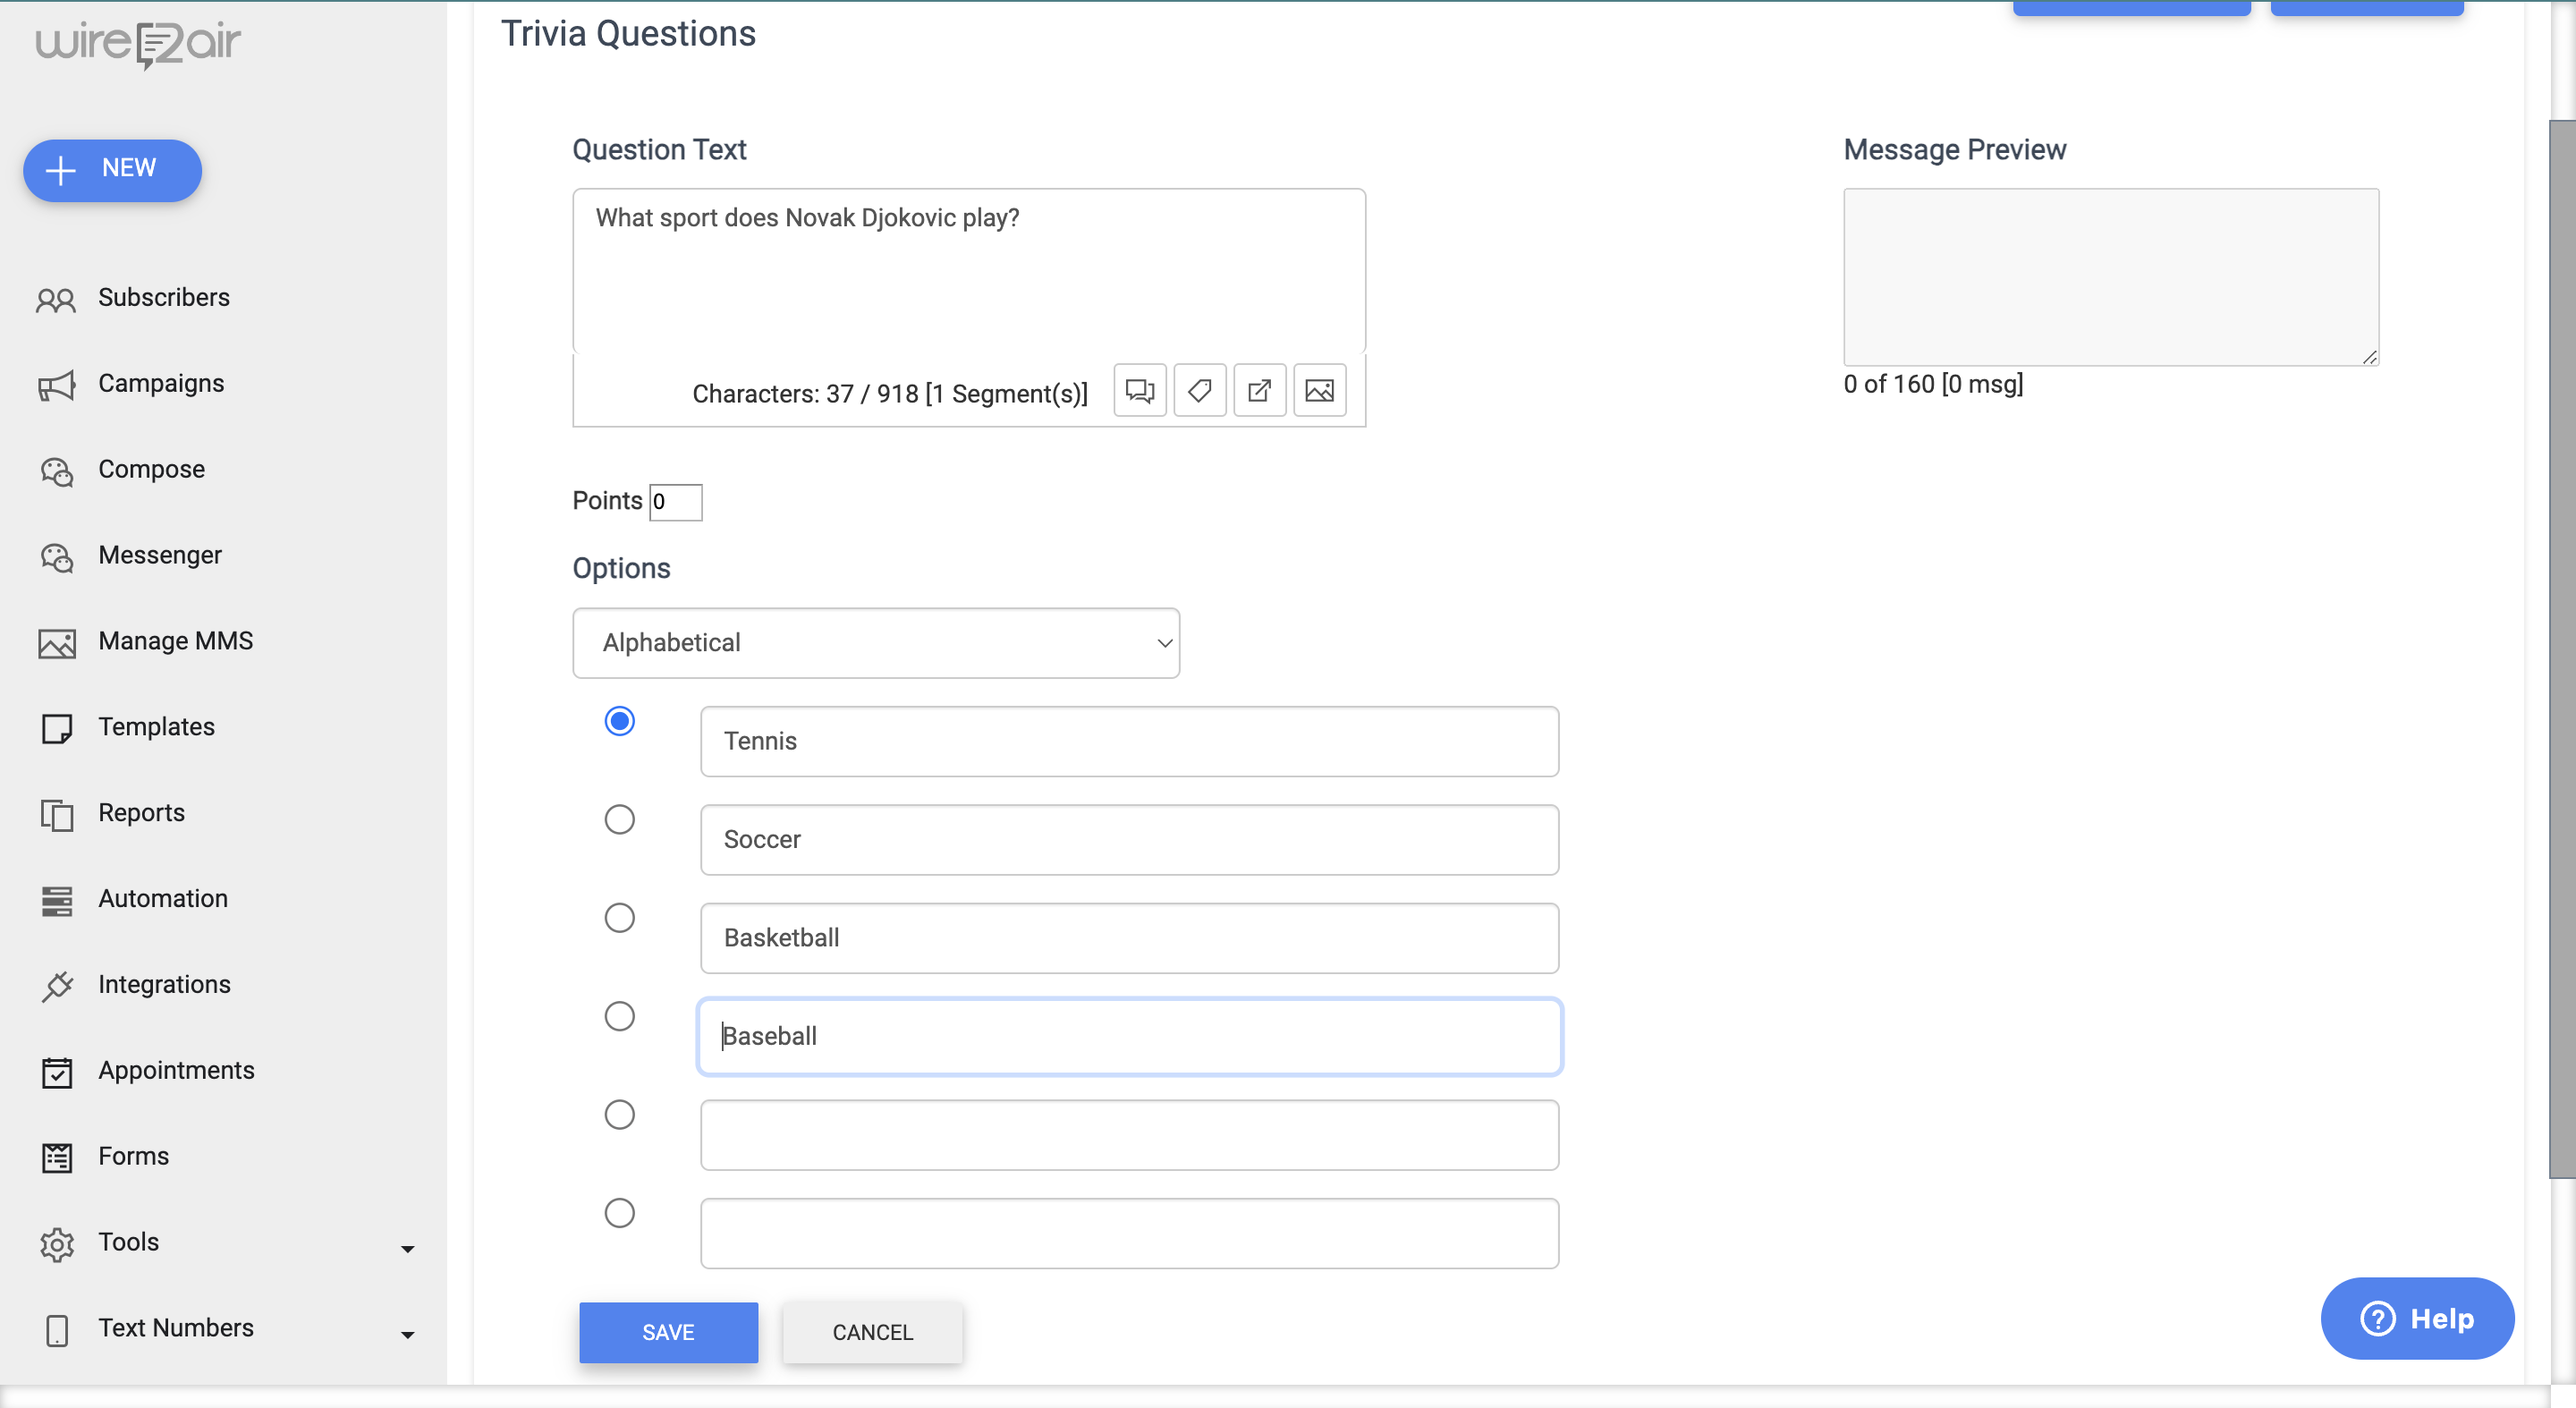The height and width of the screenshot is (1408, 2576).
Task: Open Subscribers from the sidebar icon
Action: click(56, 299)
